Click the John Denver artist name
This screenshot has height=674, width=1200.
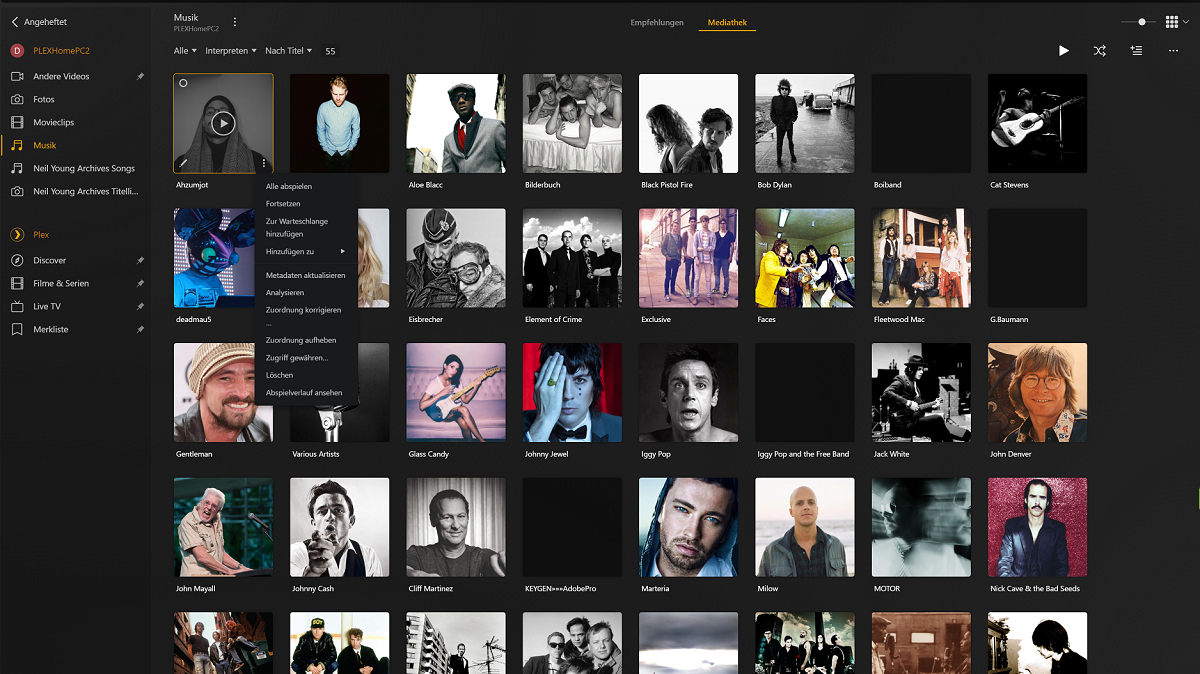click(1010, 454)
